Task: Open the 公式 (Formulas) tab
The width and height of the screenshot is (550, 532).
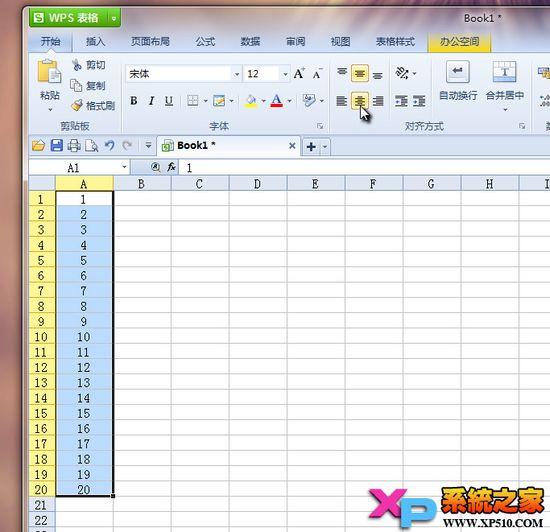Action: [x=205, y=42]
